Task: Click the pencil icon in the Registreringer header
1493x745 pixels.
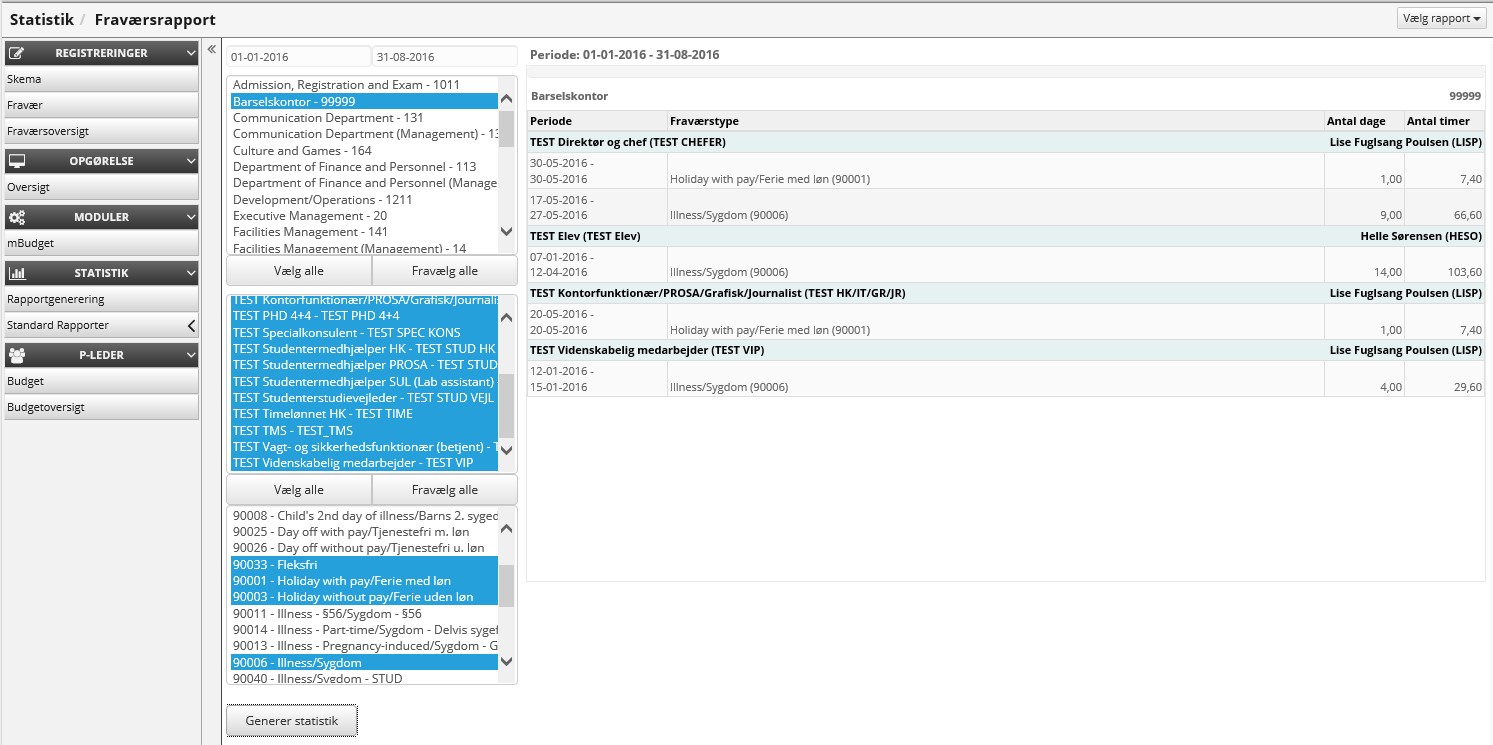Action: click(x=17, y=53)
